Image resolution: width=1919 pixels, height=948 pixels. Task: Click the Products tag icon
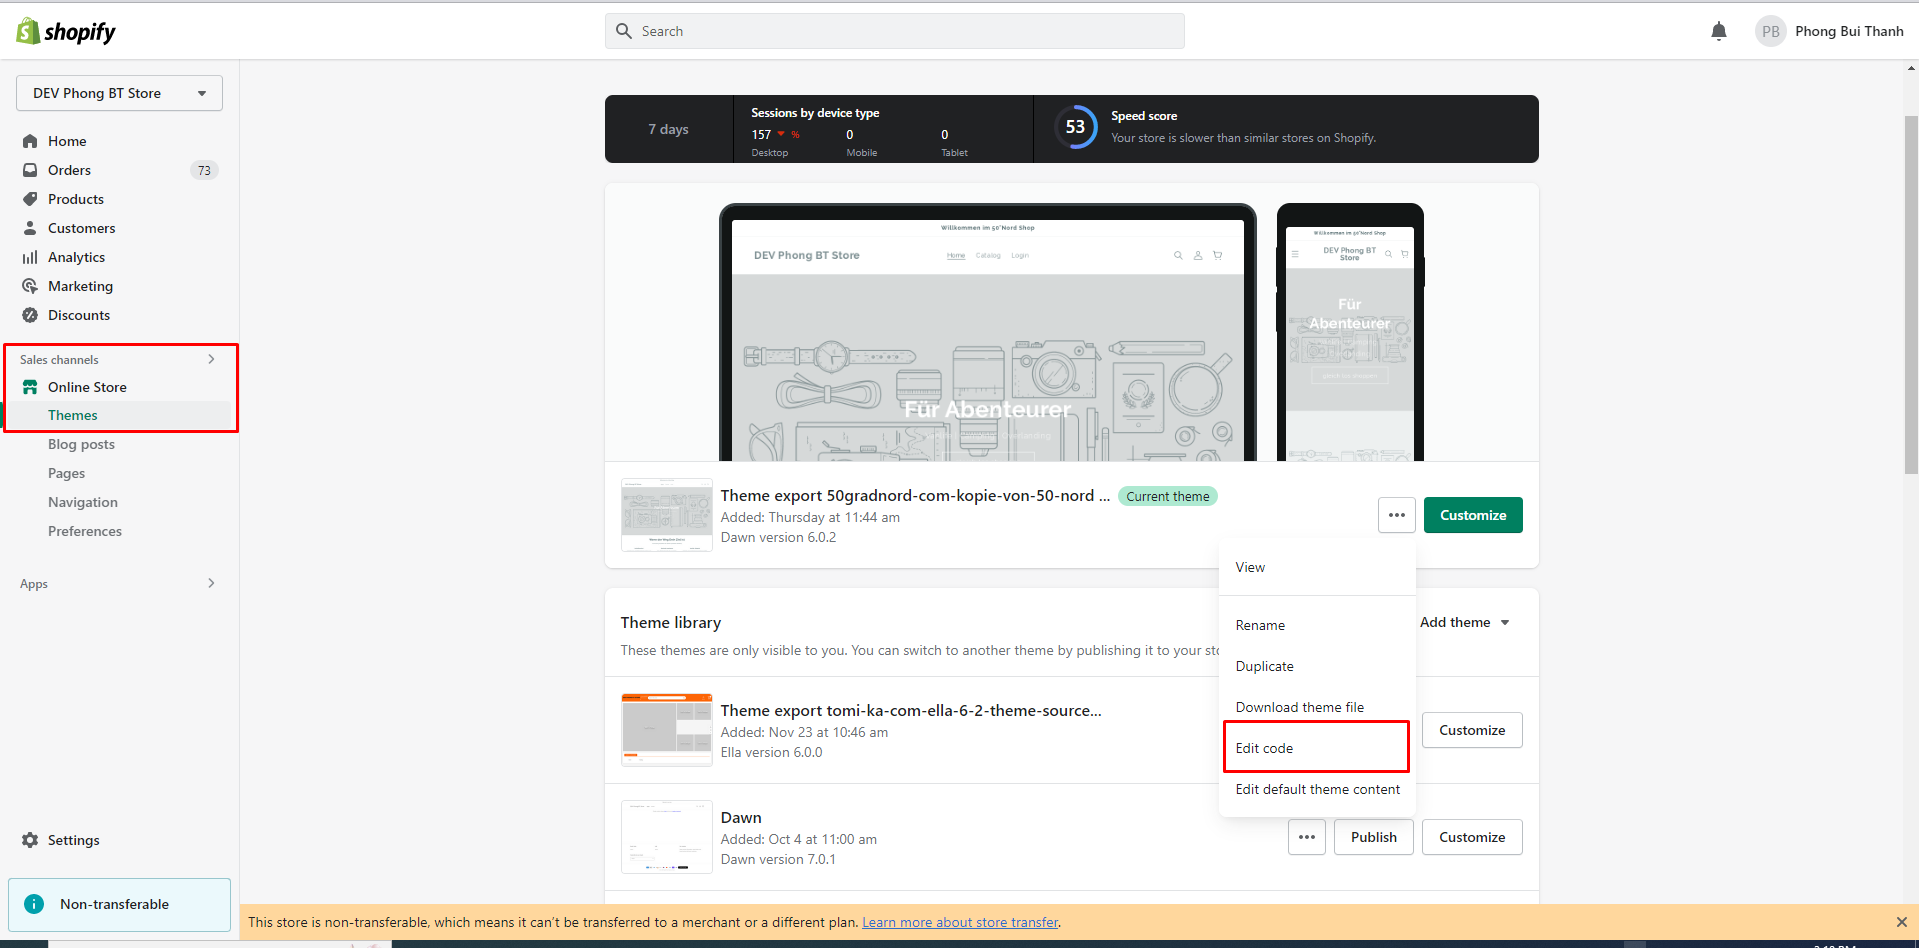tap(30, 199)
